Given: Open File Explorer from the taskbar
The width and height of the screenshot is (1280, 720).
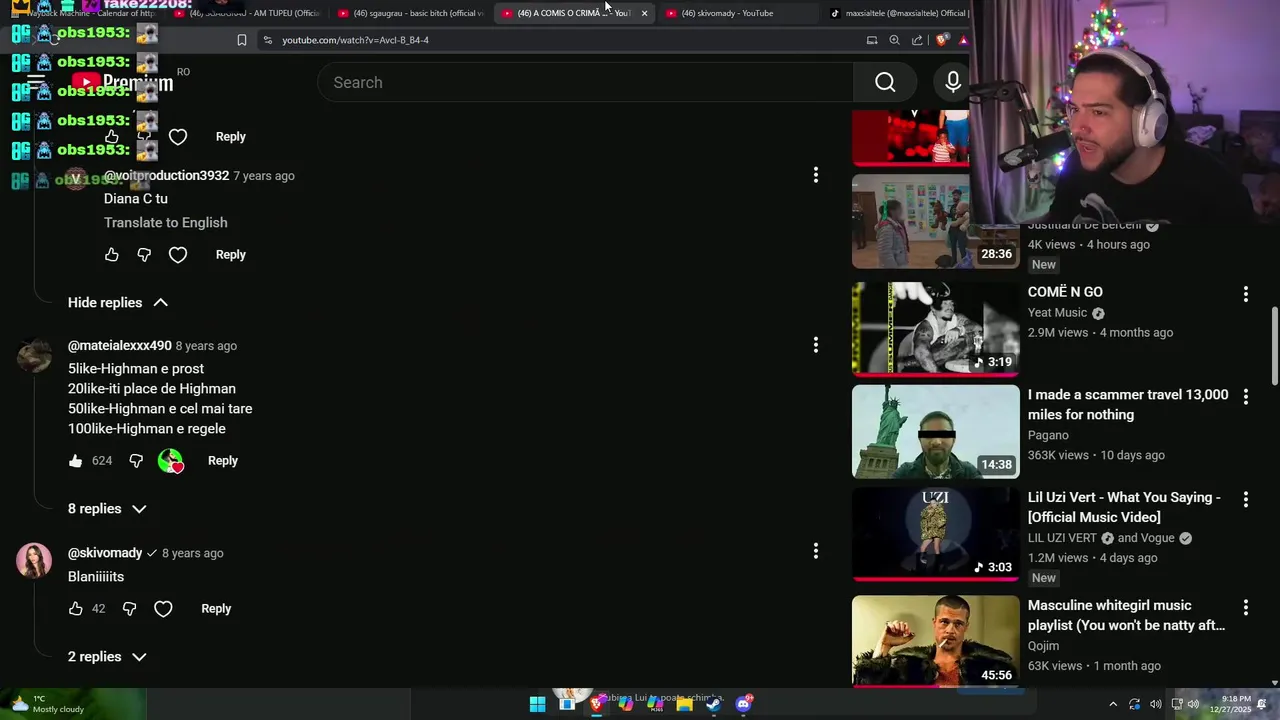Looking at the screenshot, I should pyautogui.click(x=684, y=704).
